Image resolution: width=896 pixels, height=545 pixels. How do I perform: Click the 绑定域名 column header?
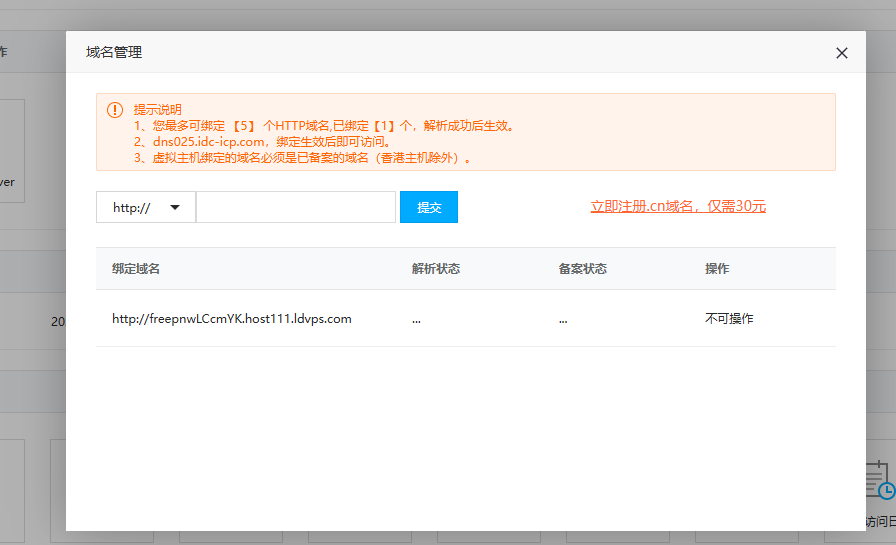136,269
